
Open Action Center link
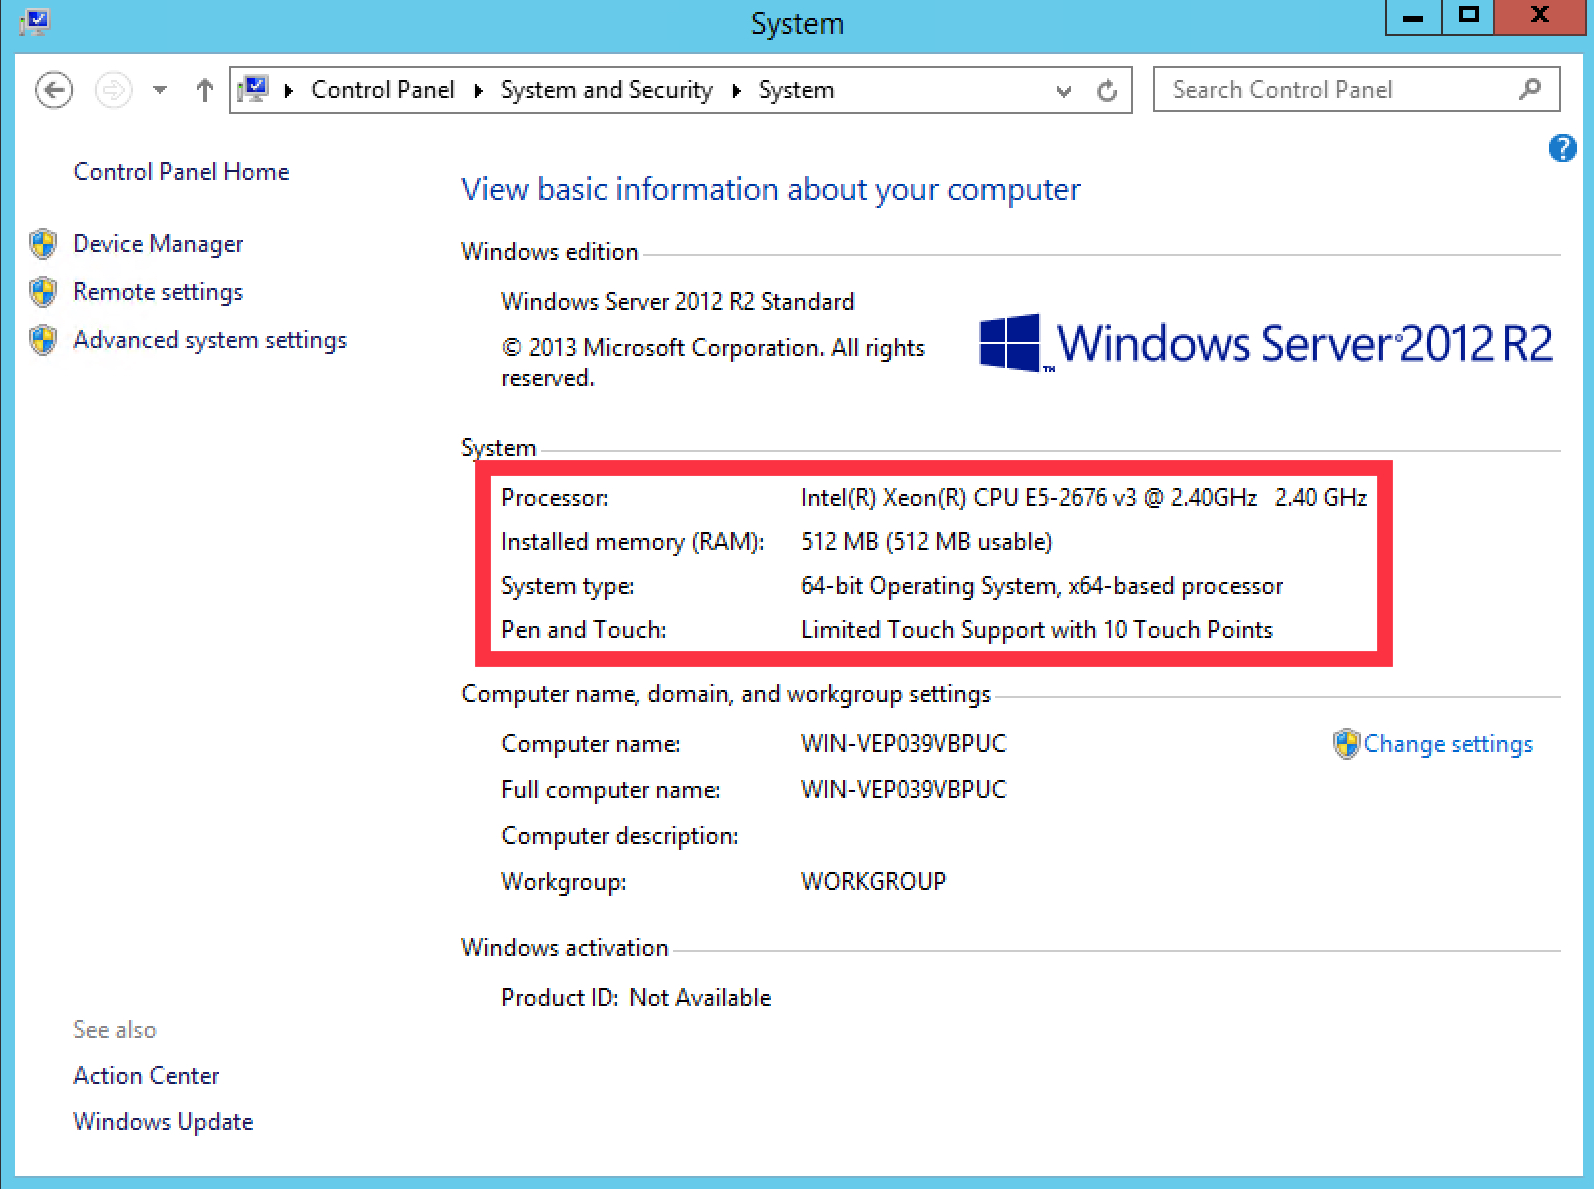coord(146,1076)
